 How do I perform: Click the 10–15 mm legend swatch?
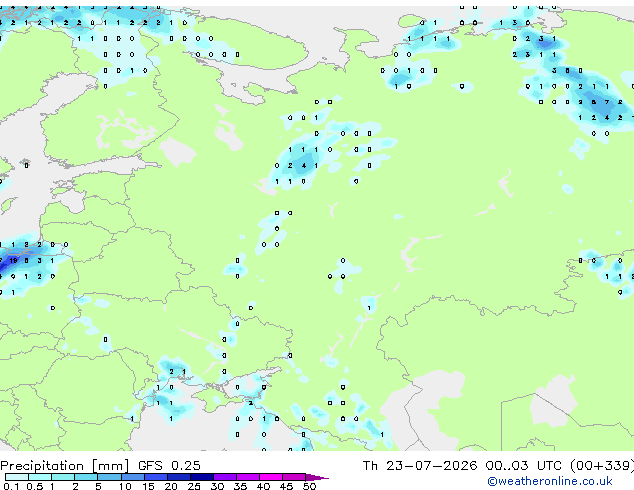(x=132, y=477)
